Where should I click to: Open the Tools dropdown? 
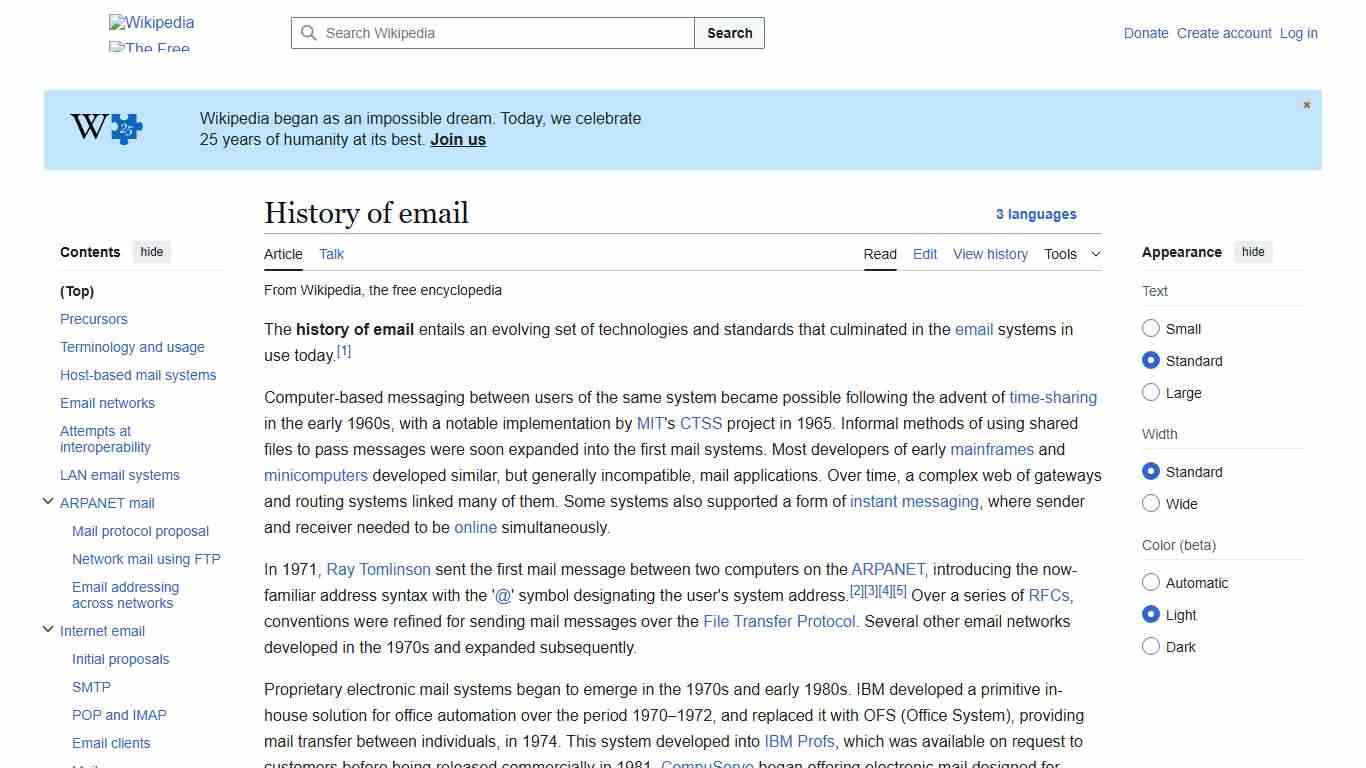coord(1071,254)
